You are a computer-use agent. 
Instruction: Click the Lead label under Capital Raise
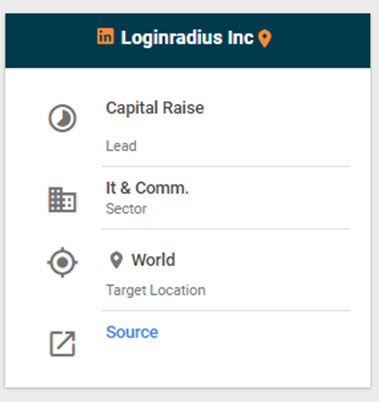point(121,146)
